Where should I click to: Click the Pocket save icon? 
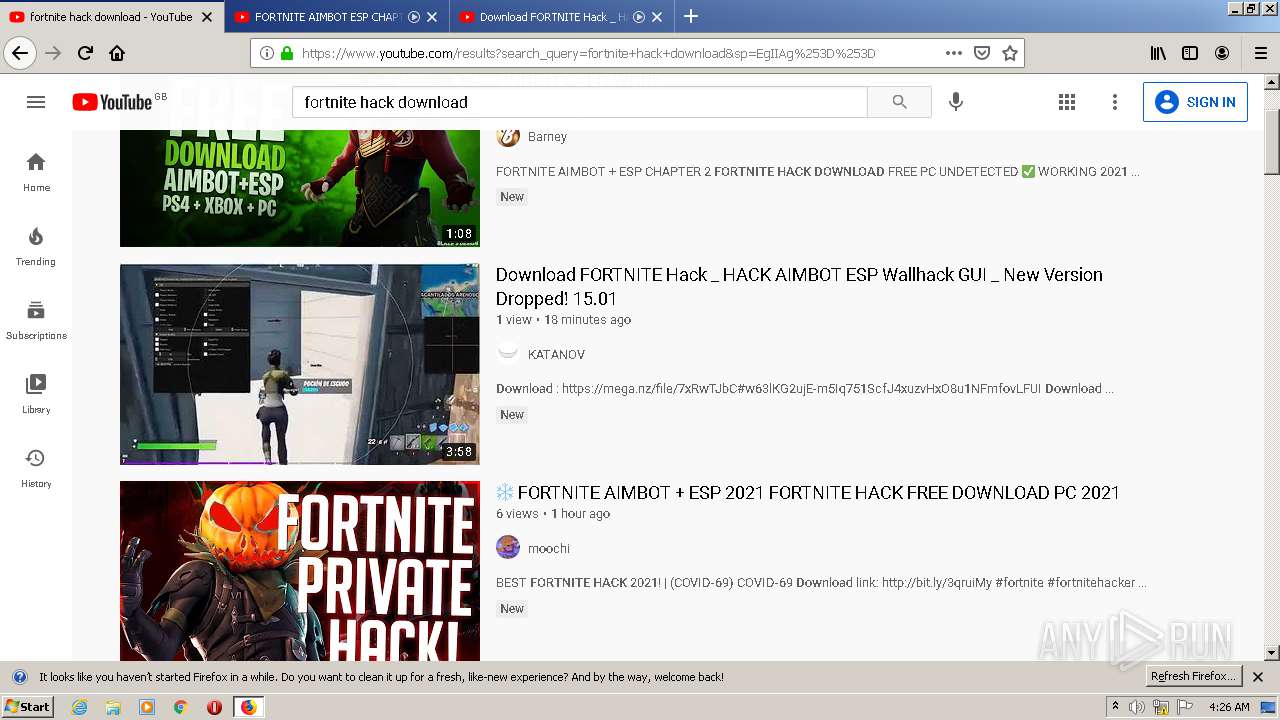982,53
